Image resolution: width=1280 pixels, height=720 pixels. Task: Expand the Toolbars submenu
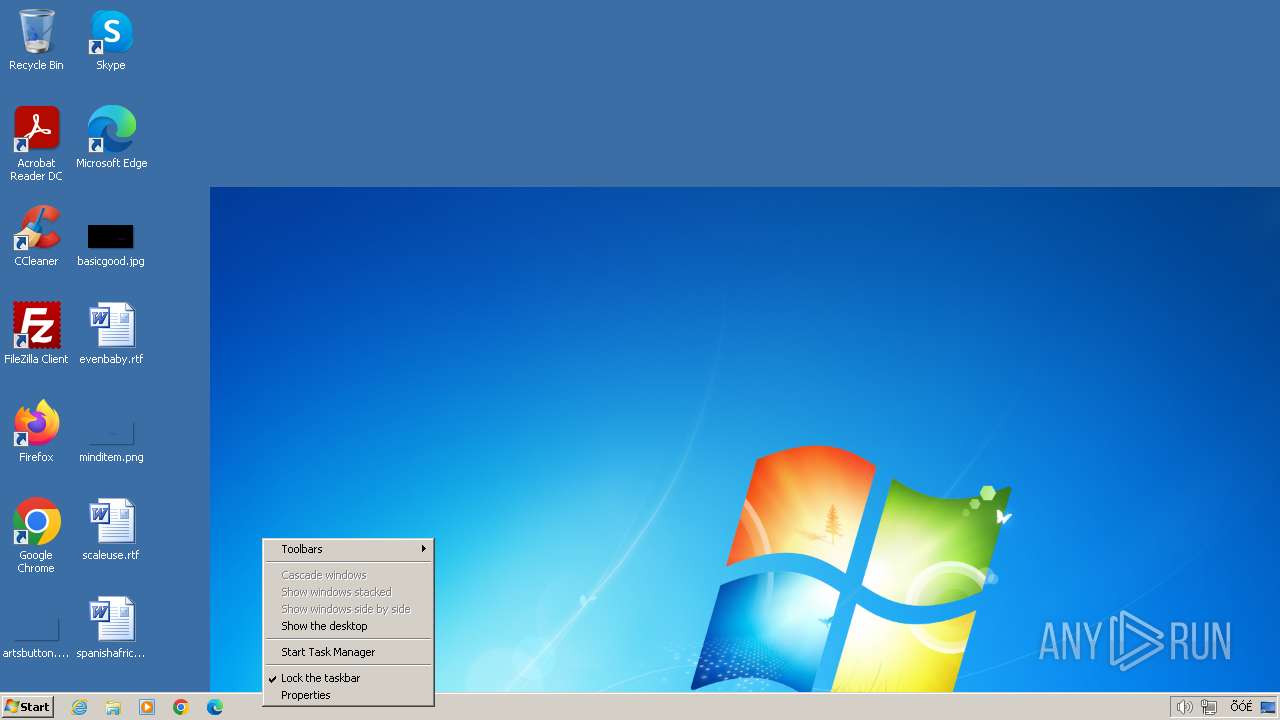tap(348, 549)
